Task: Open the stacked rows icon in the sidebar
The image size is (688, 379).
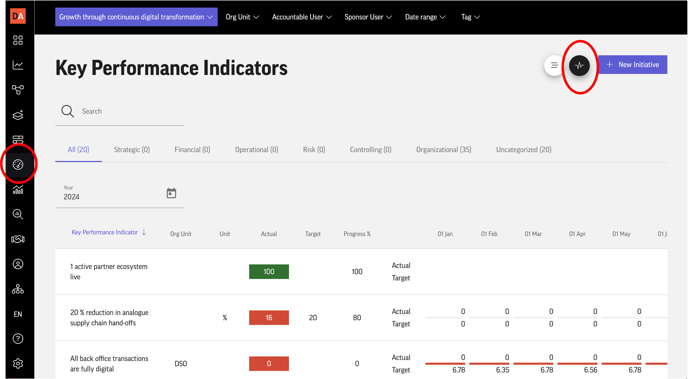Action: click(x=18, y=139)
